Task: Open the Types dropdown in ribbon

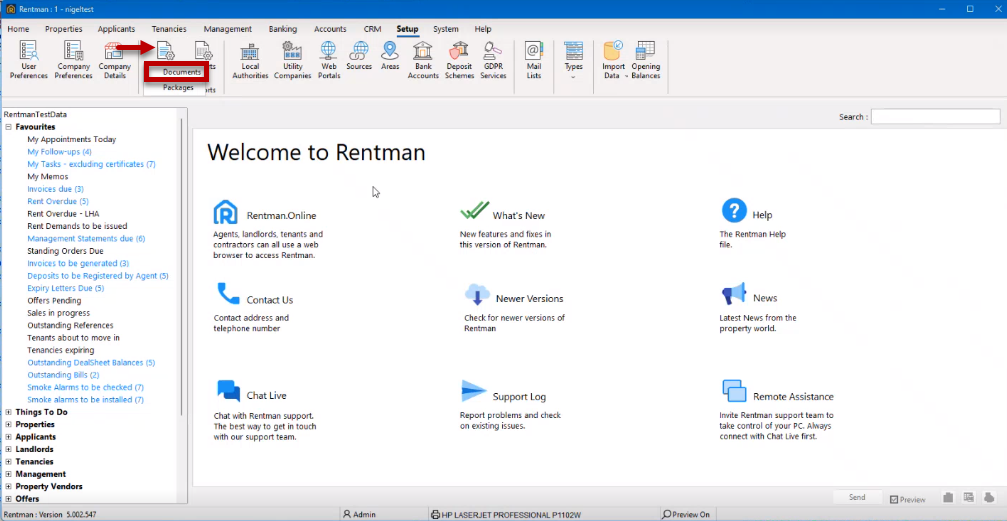Action: click(573, 60)
